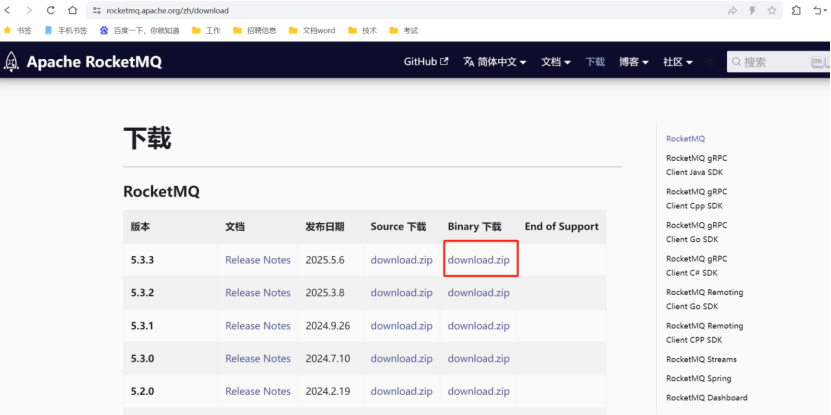The width and height of the screenshot is (831, 415).
Task: Jump to RocketMQ Remoting Client Go SDK
Action: coord(704,299)
